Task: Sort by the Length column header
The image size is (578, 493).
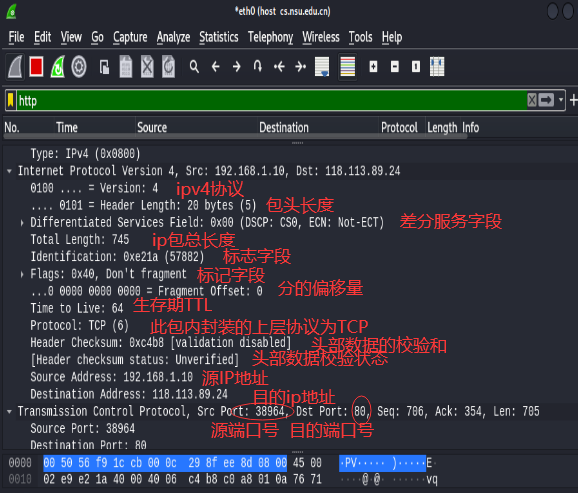Action: click(442, 128)
